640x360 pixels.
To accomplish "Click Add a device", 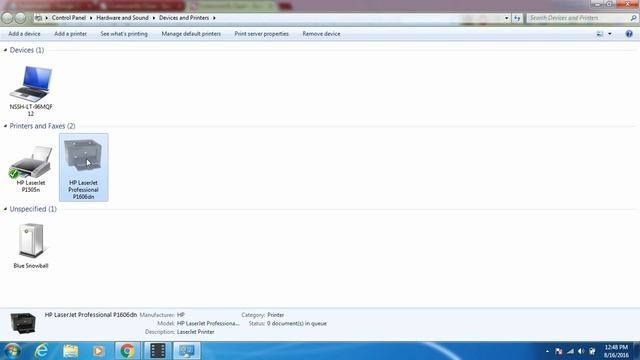I will click(24, 34).
